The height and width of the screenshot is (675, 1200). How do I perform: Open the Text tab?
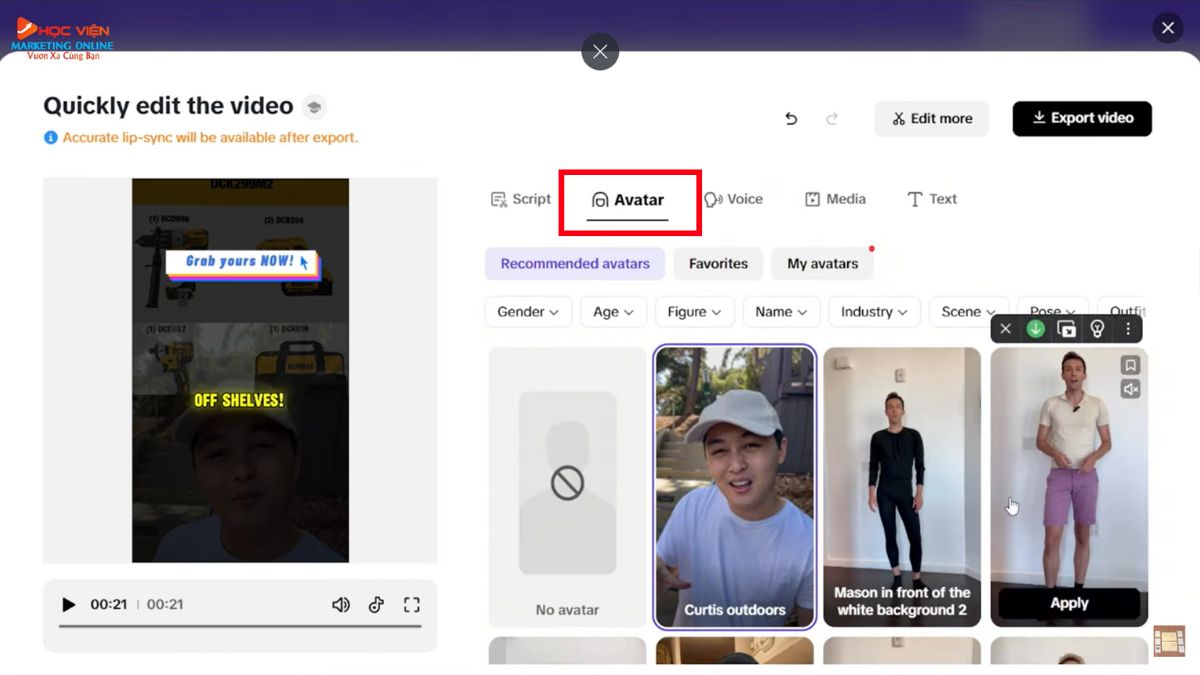[931, 199]
